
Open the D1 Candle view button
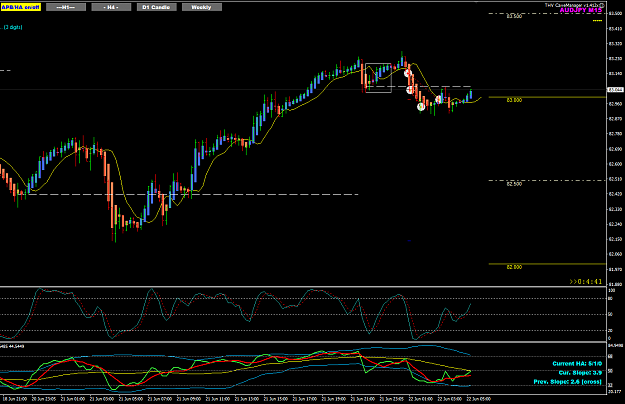click(x=157, y=7)
